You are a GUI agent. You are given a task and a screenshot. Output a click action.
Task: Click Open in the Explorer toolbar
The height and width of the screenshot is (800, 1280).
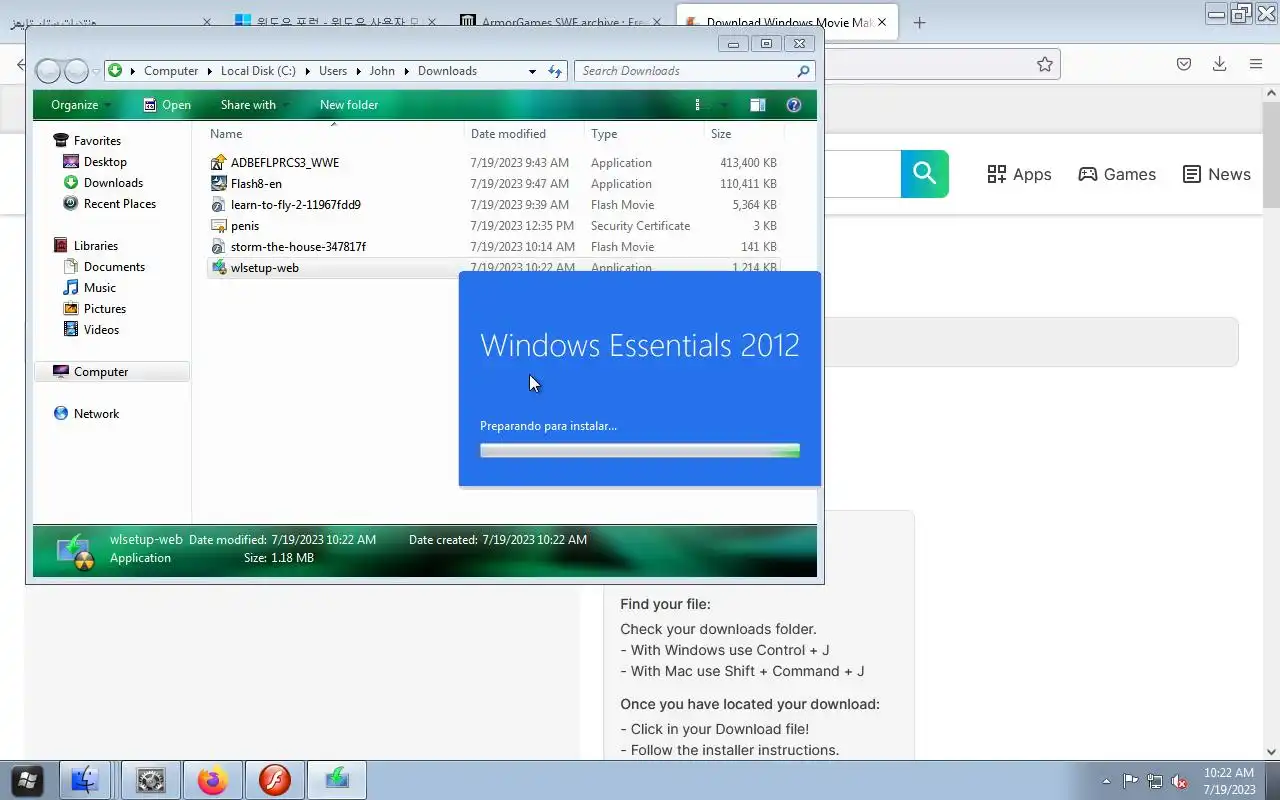tap(167, 105)
